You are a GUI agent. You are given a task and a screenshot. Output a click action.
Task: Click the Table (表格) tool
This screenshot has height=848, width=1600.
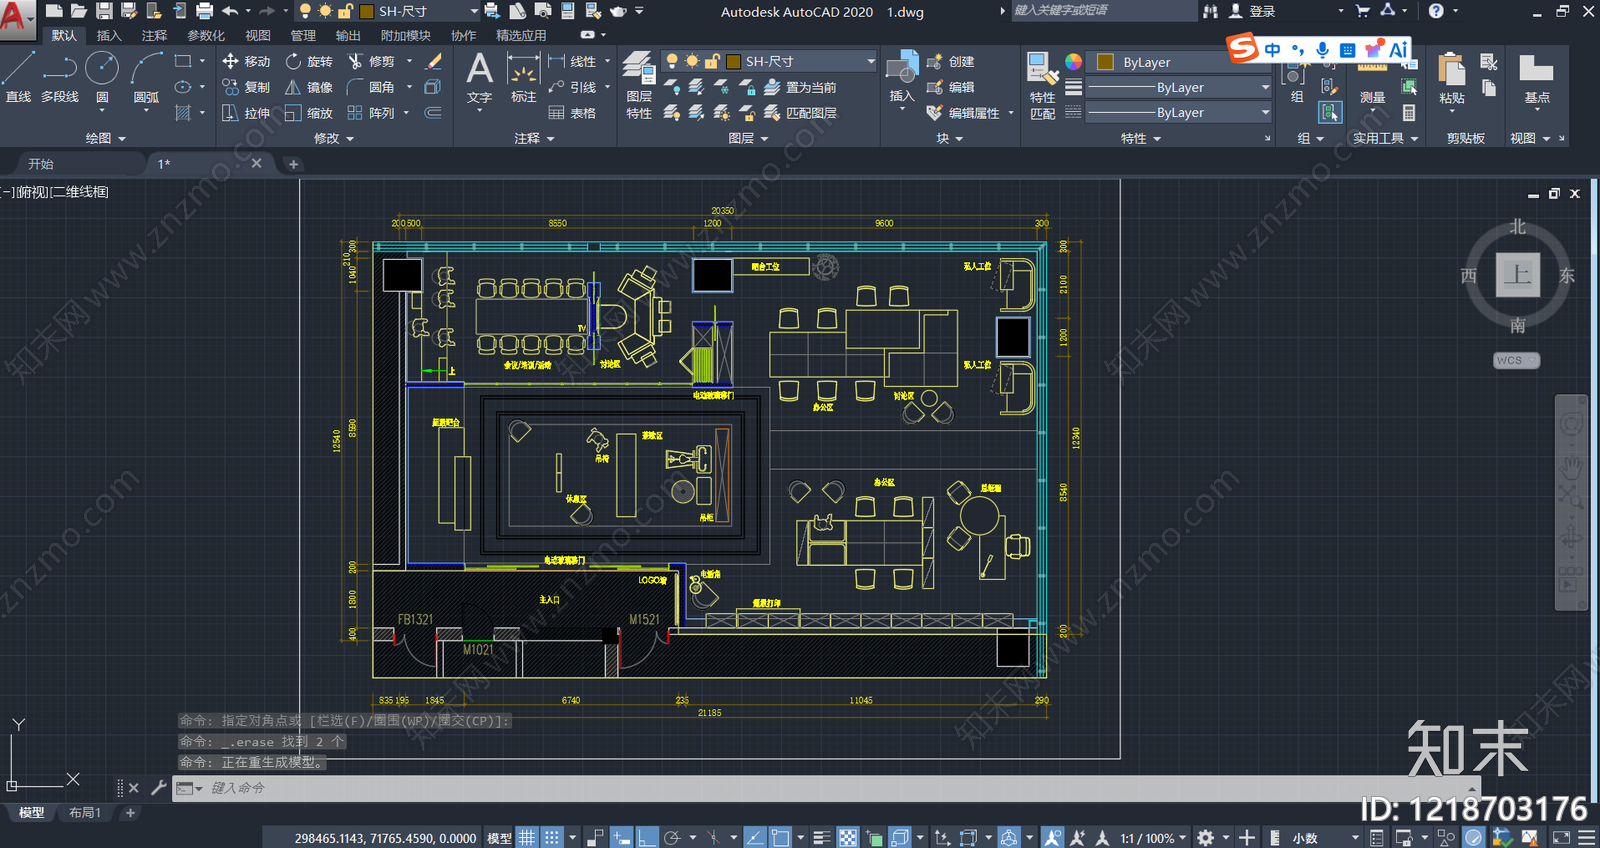(572, 113)
